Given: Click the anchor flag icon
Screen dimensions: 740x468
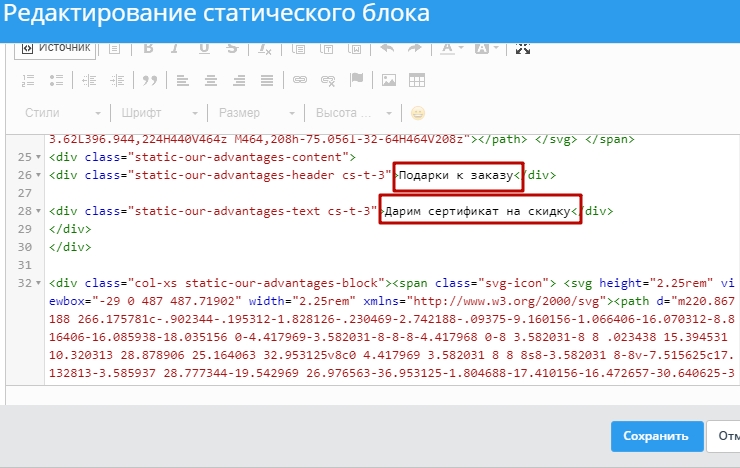Looking at the screenshot, I should 355,80.
